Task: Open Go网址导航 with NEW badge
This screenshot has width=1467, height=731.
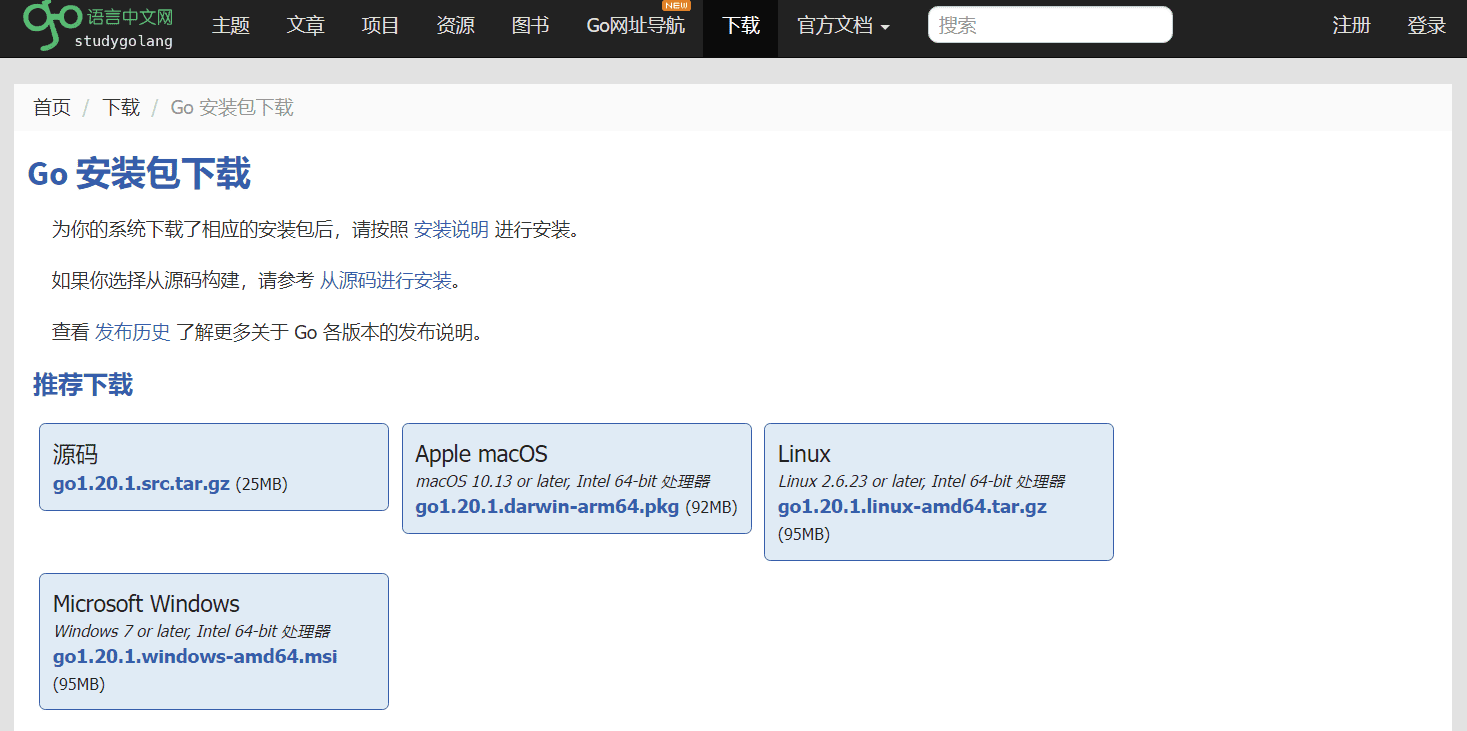Action: click(635, 26)
